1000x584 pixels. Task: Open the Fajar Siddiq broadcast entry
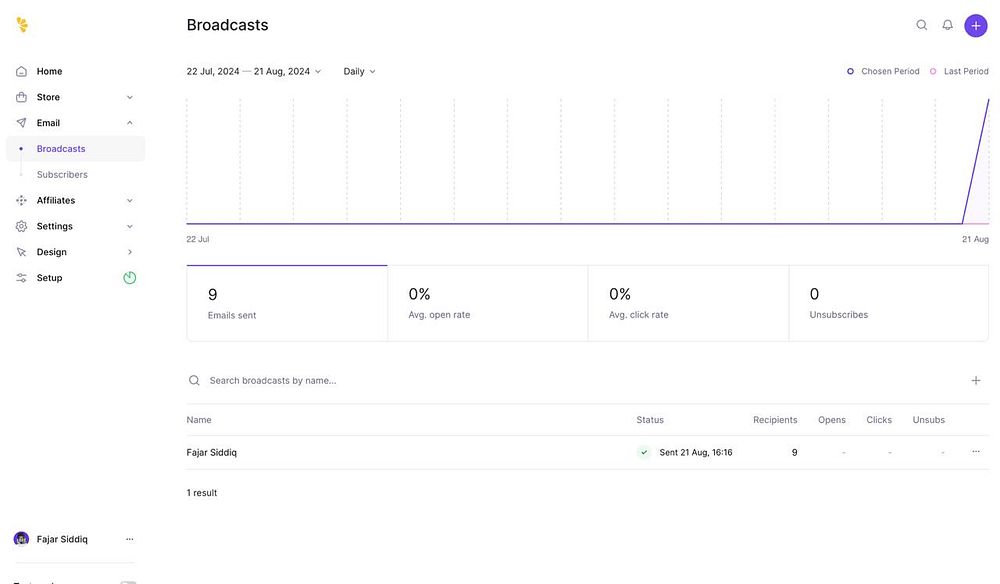click(212, 452)
